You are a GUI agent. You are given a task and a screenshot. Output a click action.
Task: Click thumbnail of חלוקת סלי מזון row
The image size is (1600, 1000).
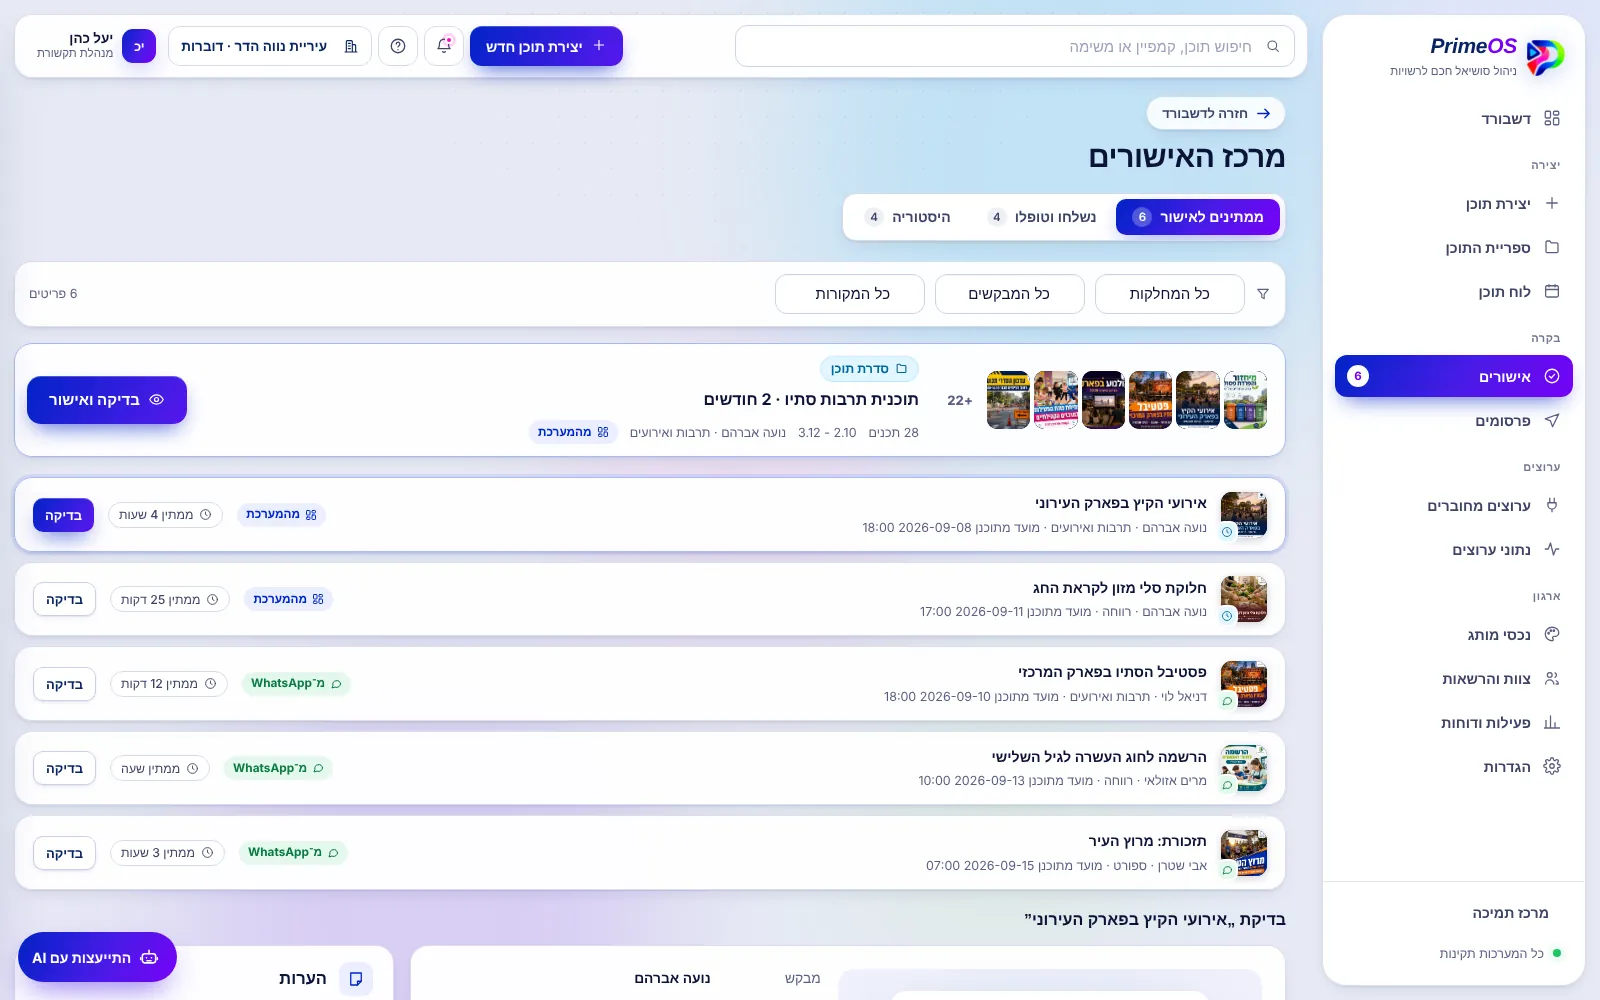(x=1244, y=599)
